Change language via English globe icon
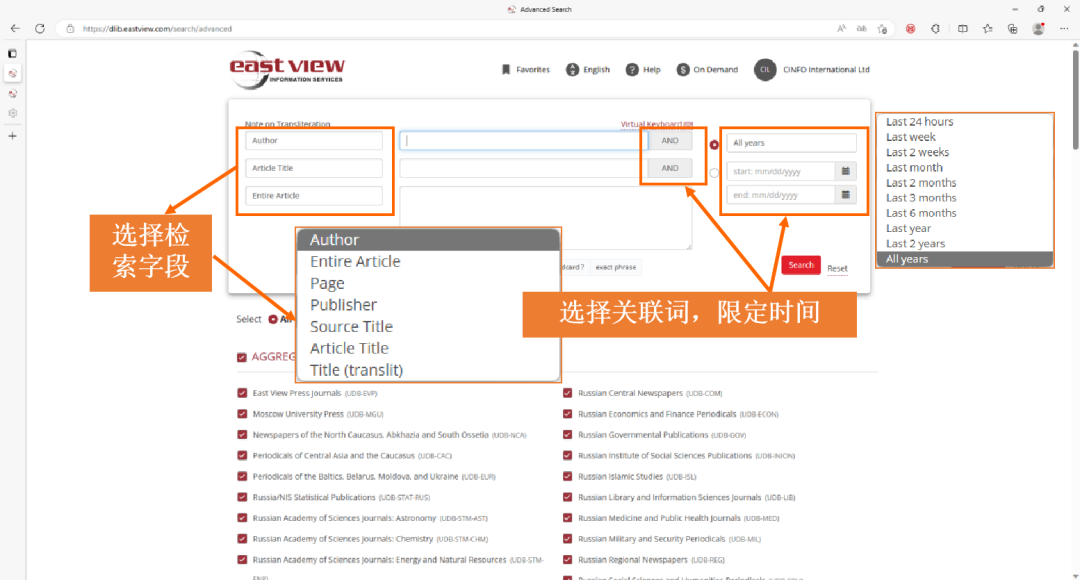1080x580 pixels. pos(572,70)
